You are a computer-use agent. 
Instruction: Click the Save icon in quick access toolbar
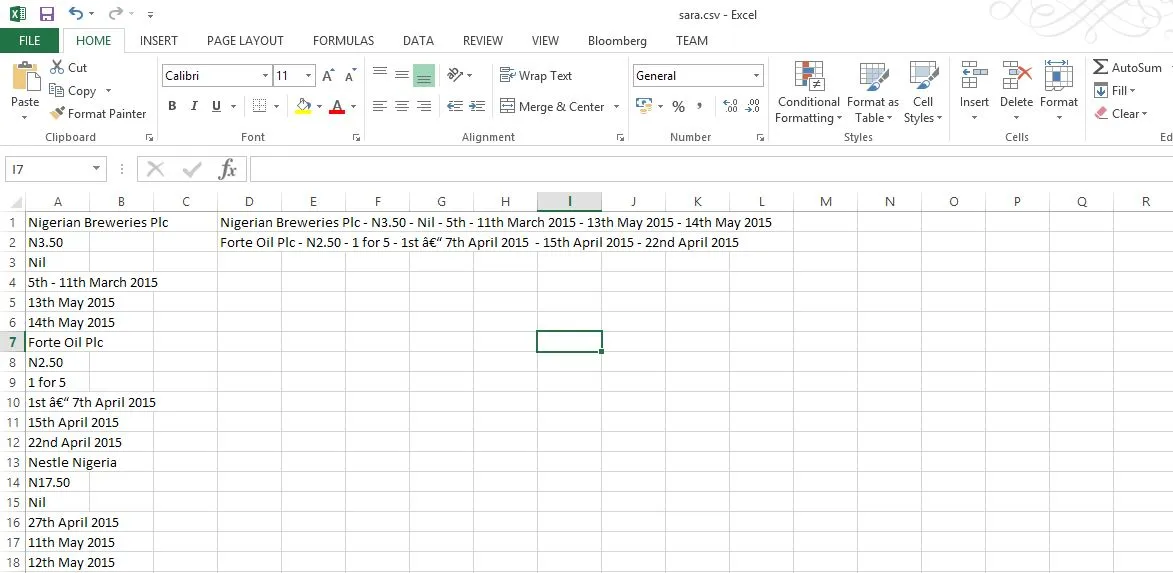46,13
